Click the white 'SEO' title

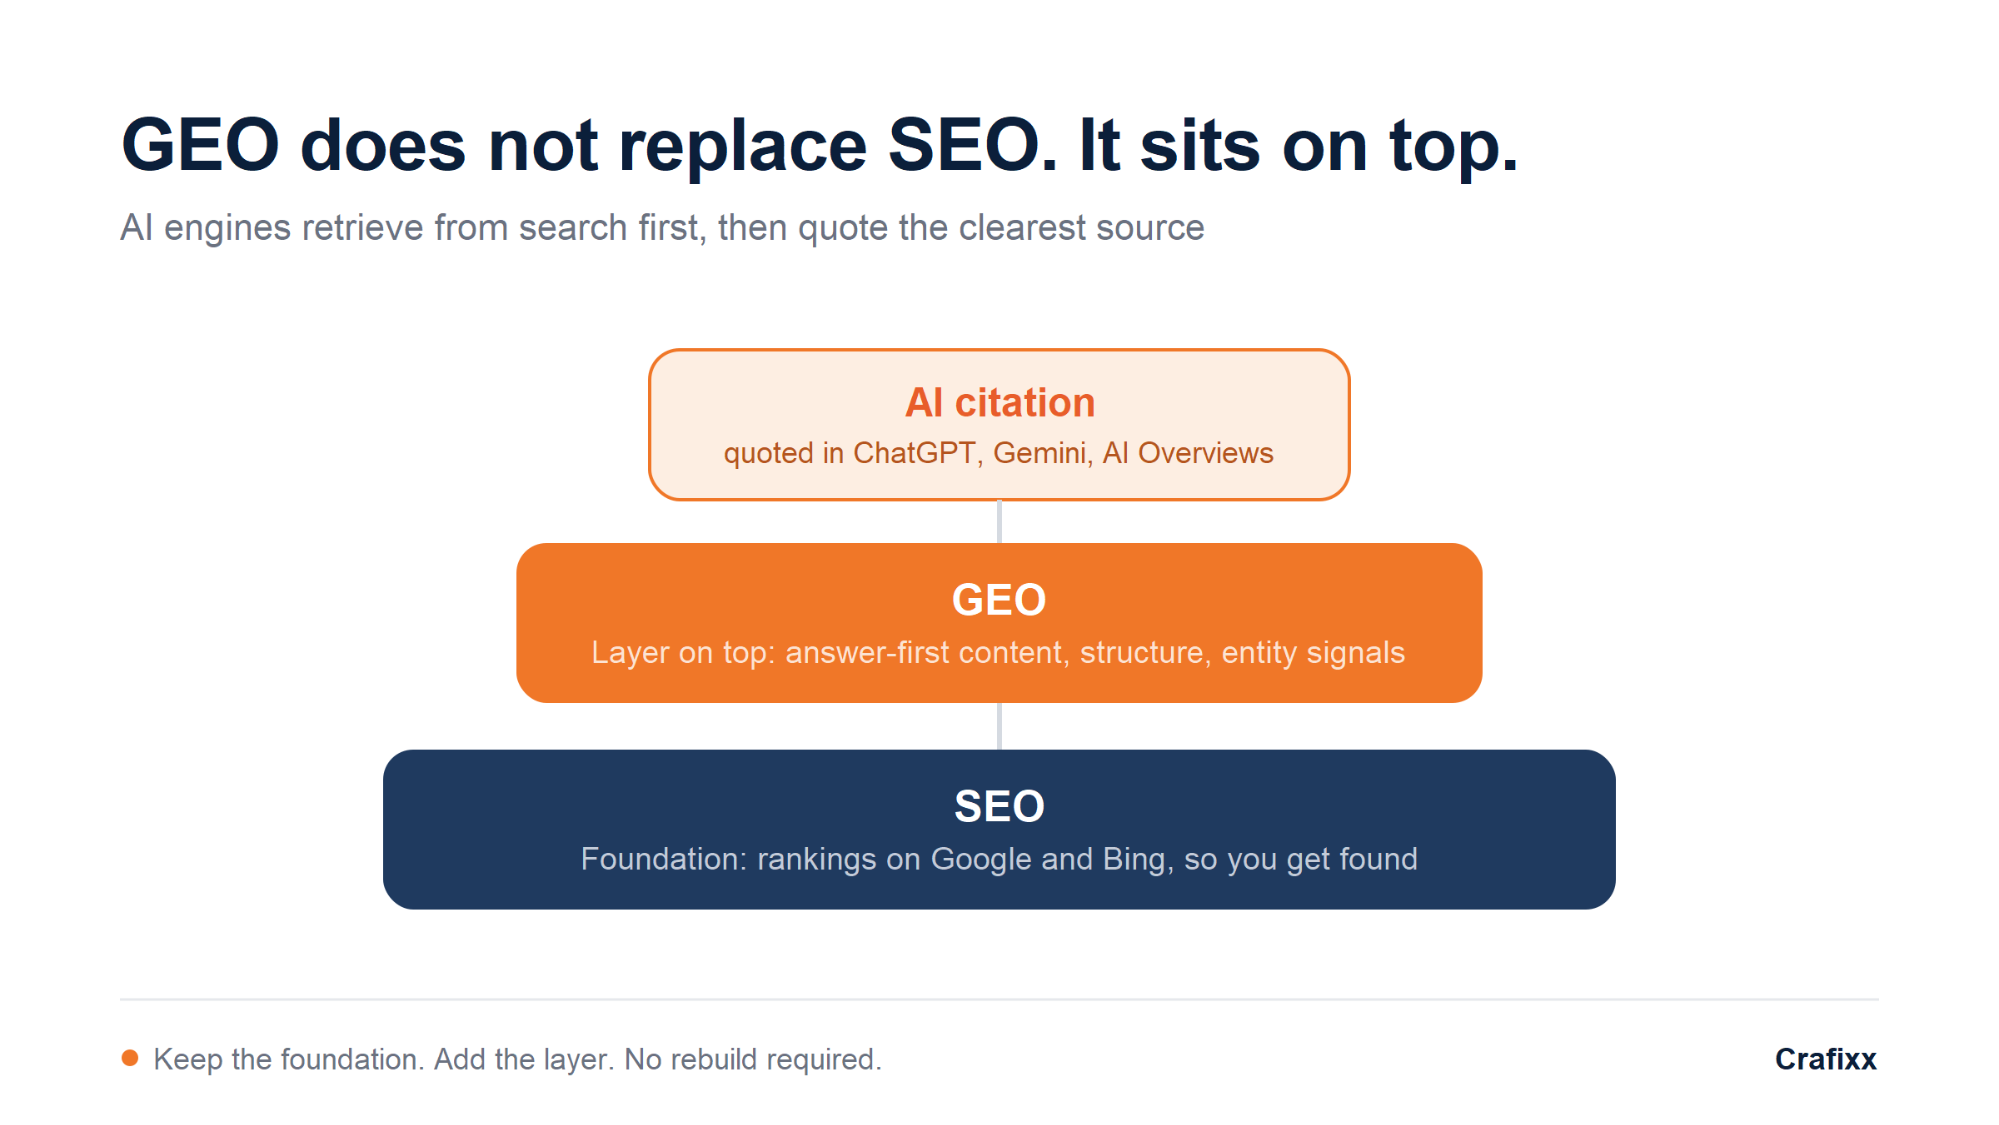tap(999, 806)
